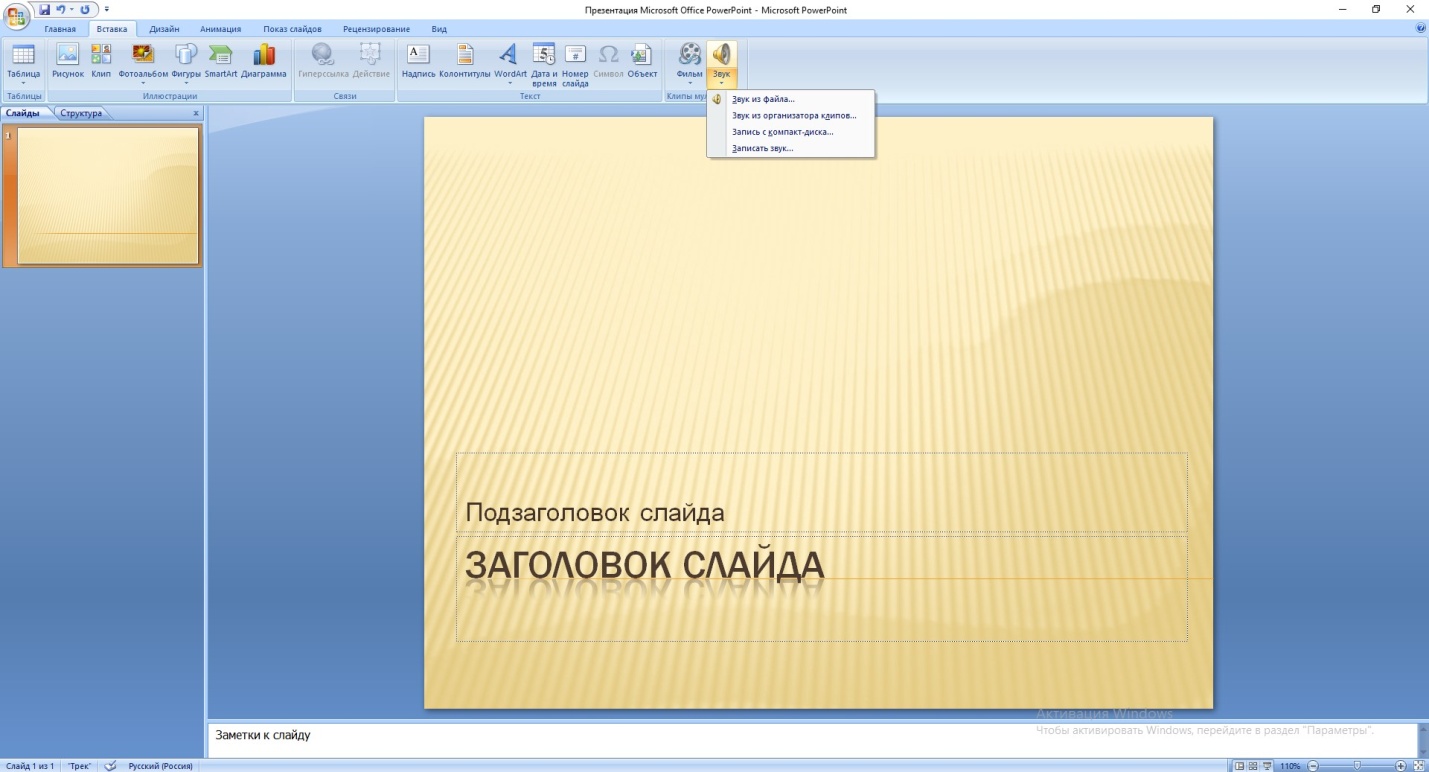This screenshot has height=772, width=1429.
Task: Open the Клип clip art tool
Action: (101, 60)
